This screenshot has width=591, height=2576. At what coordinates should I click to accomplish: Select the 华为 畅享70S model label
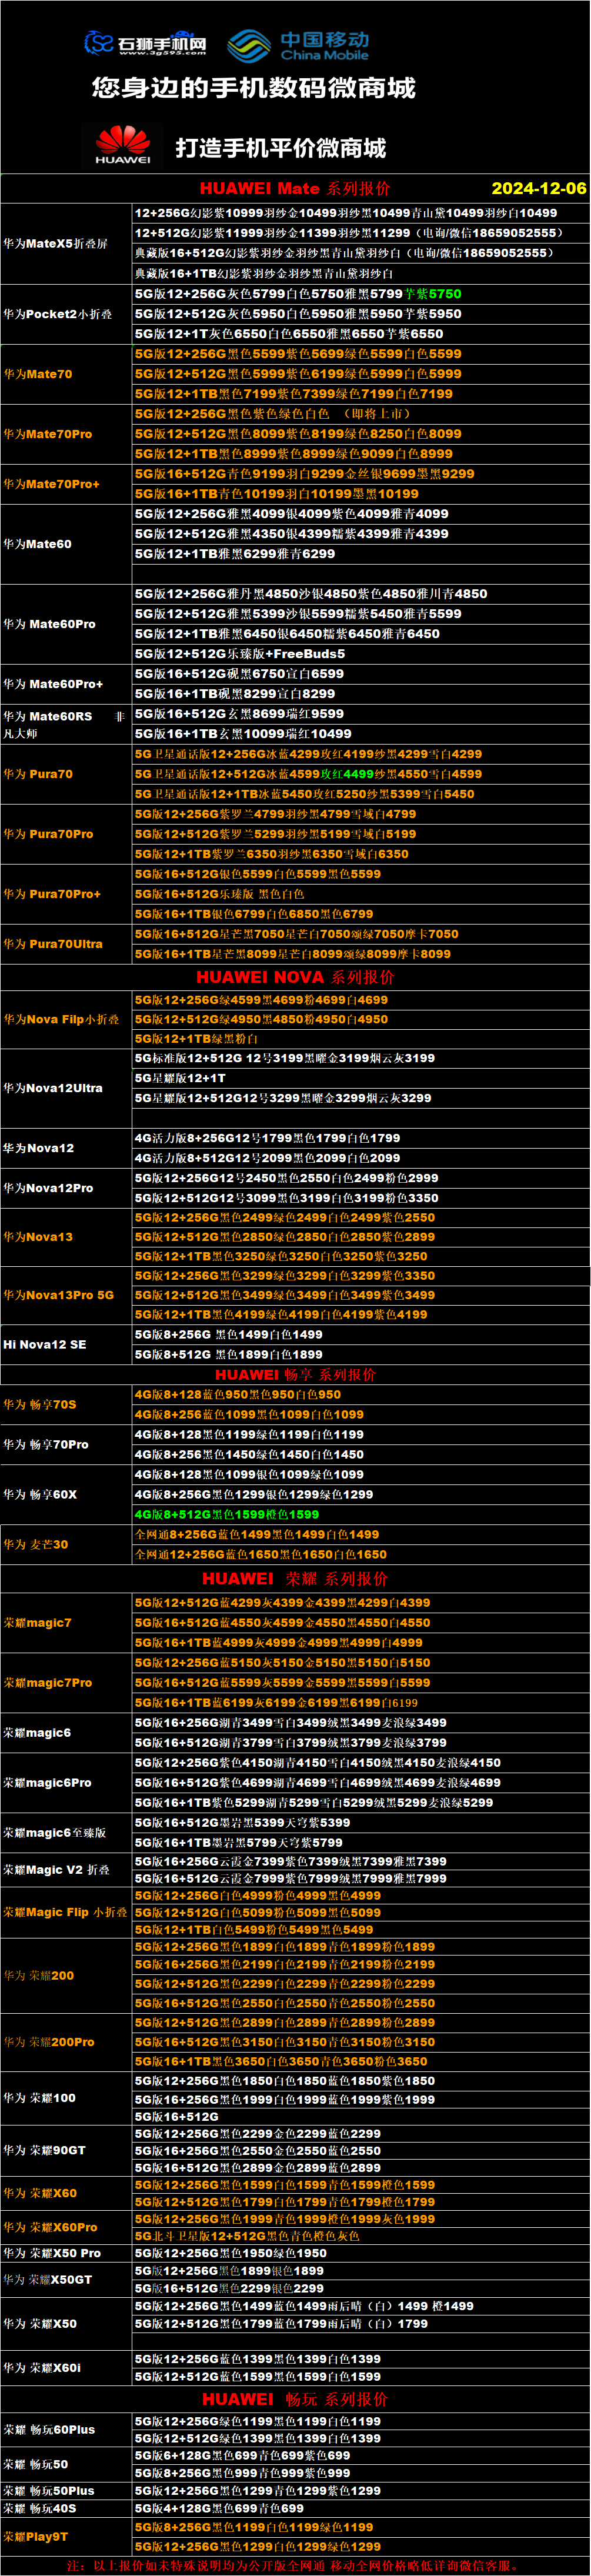click(40, 1405)
